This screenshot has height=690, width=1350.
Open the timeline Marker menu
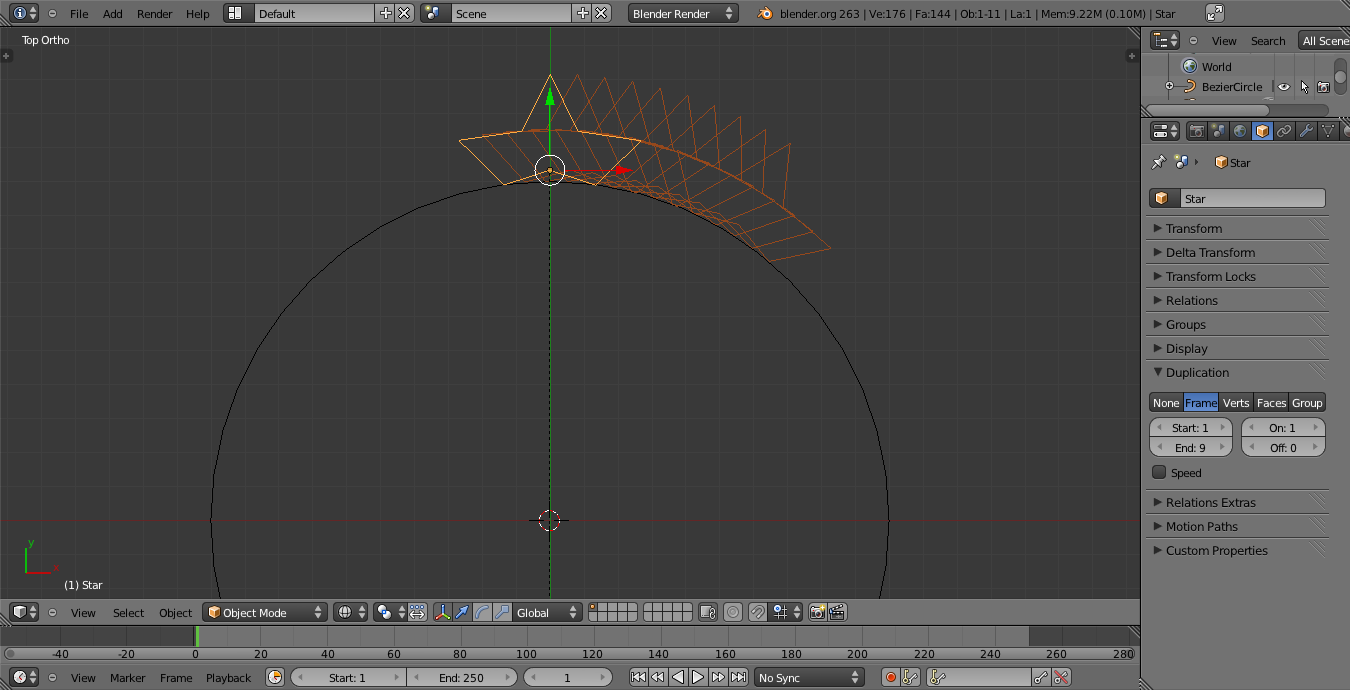coord(128,677)
